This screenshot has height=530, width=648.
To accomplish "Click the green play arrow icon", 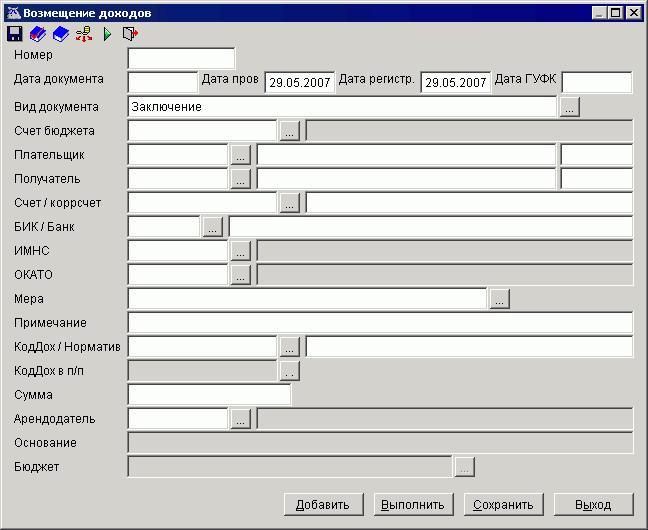I will point(107,34).
